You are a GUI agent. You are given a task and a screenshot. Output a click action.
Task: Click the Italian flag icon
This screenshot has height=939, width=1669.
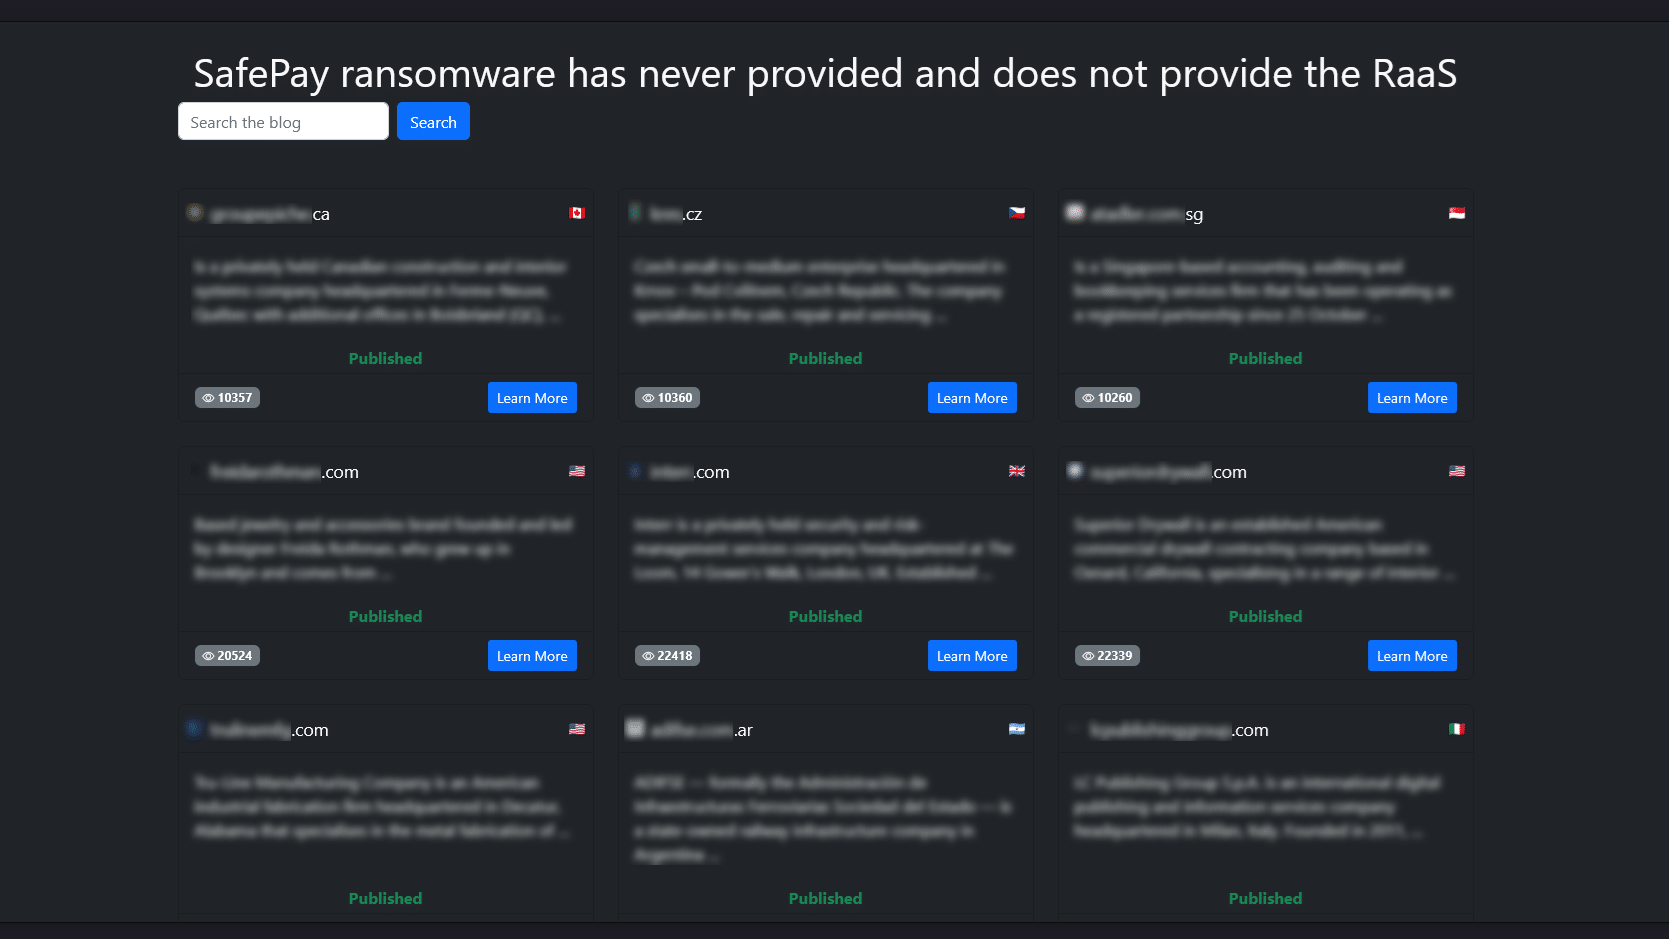coord(1457,729)
